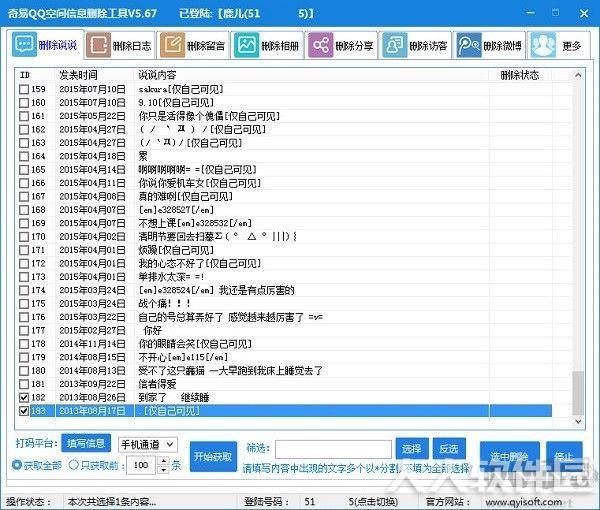Select row text 信者得爱
Screen dimensions: 600x510
157,384
